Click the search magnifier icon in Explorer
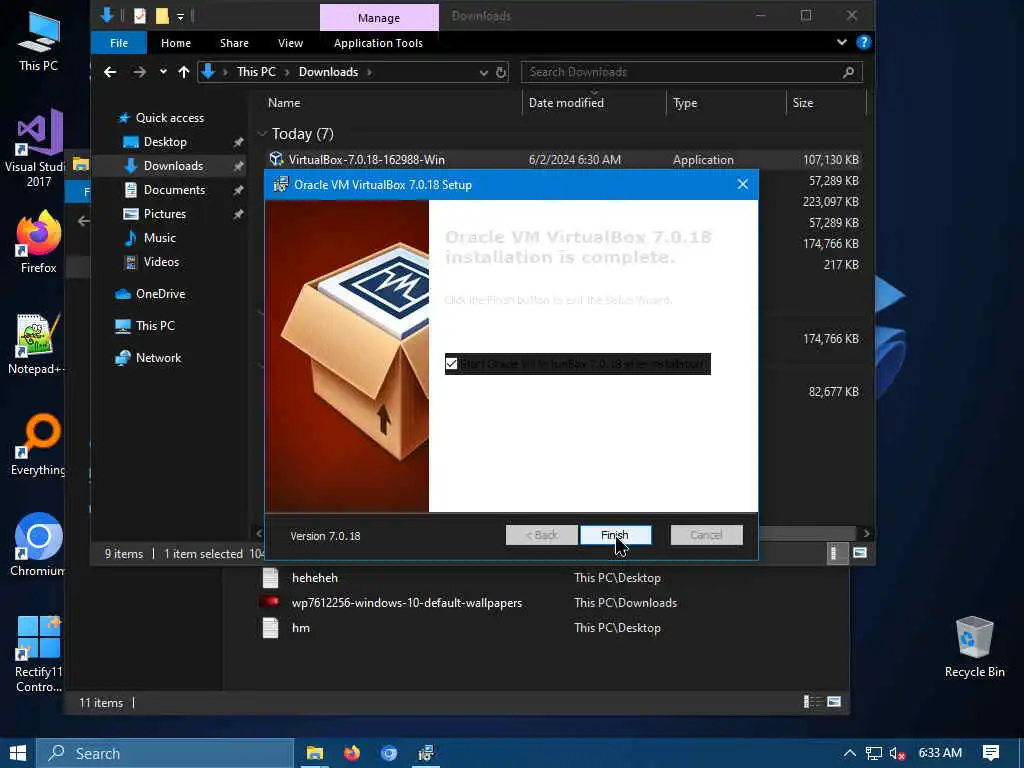1024x768 pixels. coord(848,72)
